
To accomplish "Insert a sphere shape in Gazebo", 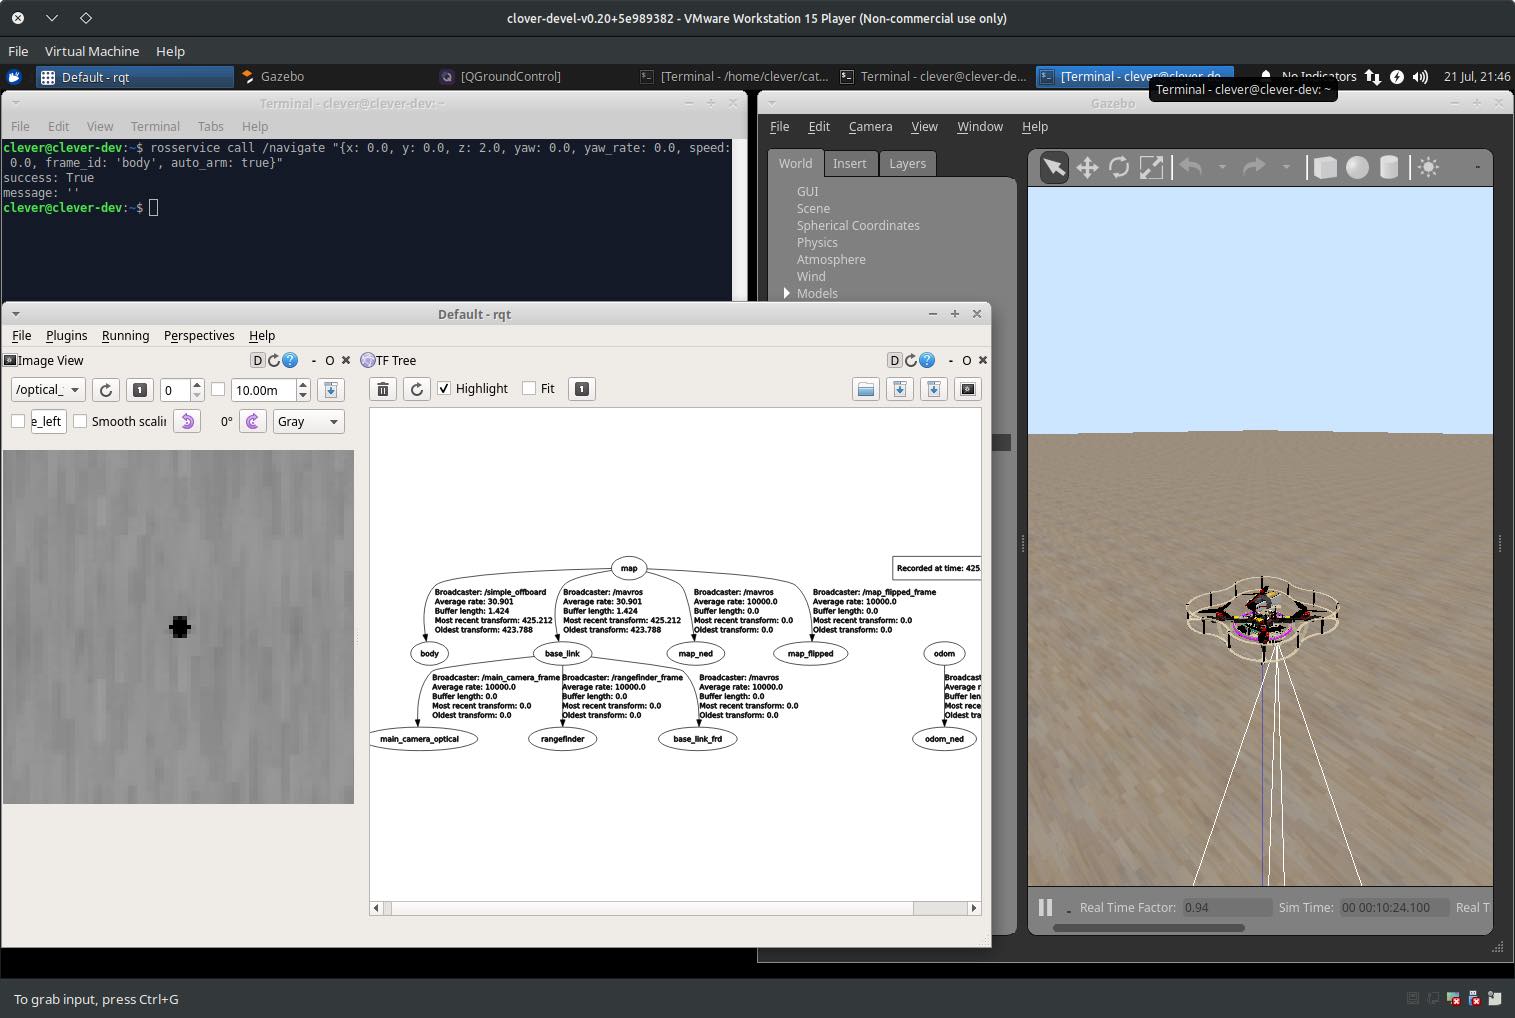I will coord(1357,168).
